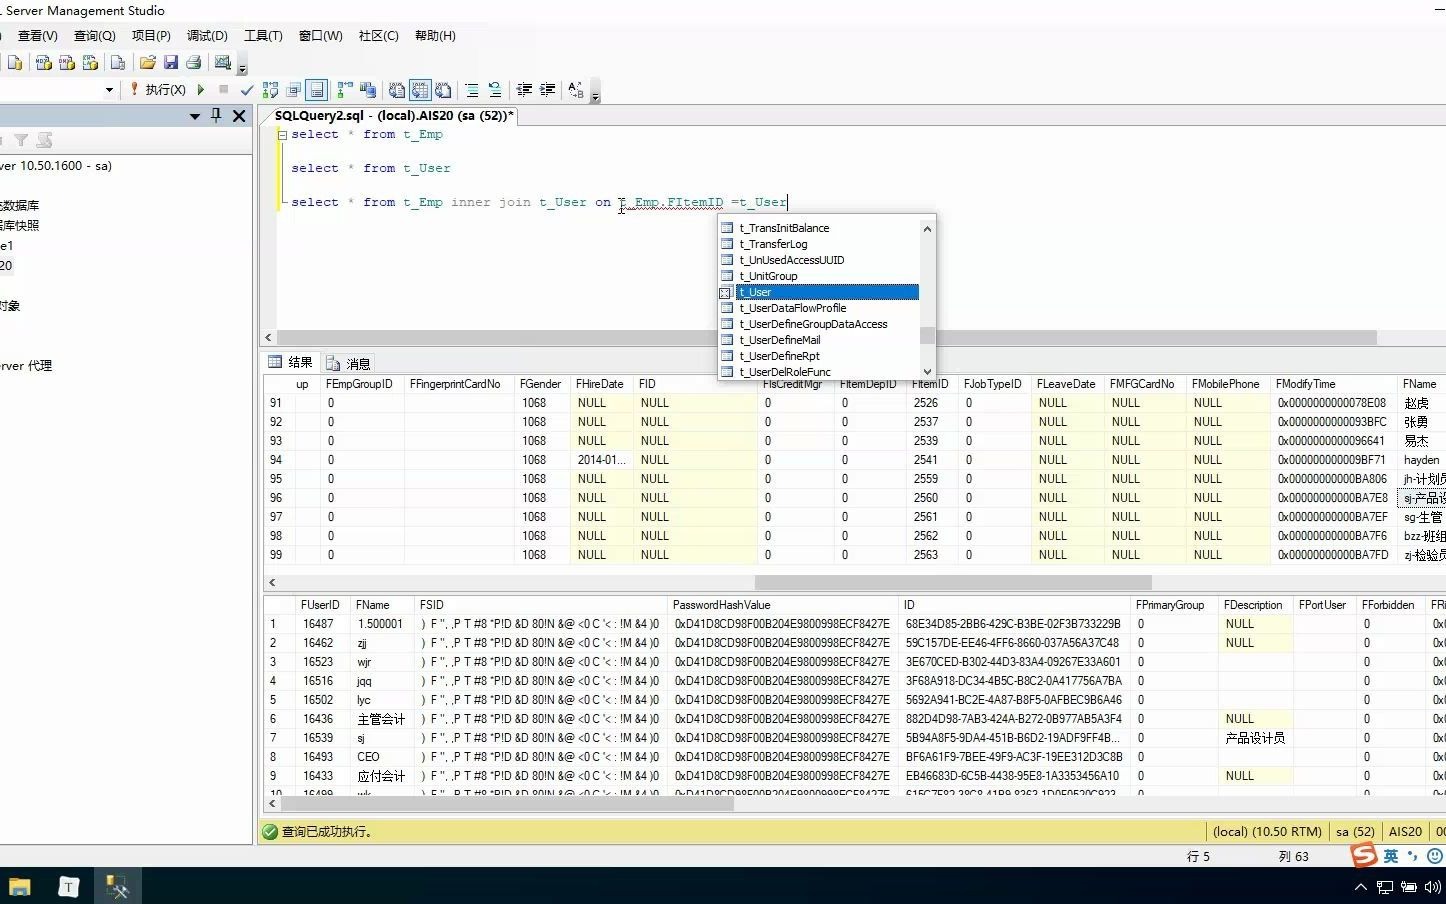Viewport: 1446px width, 904px height.
Task: Switch to the 消息 messages tab
Action: (x=349, y=363)
